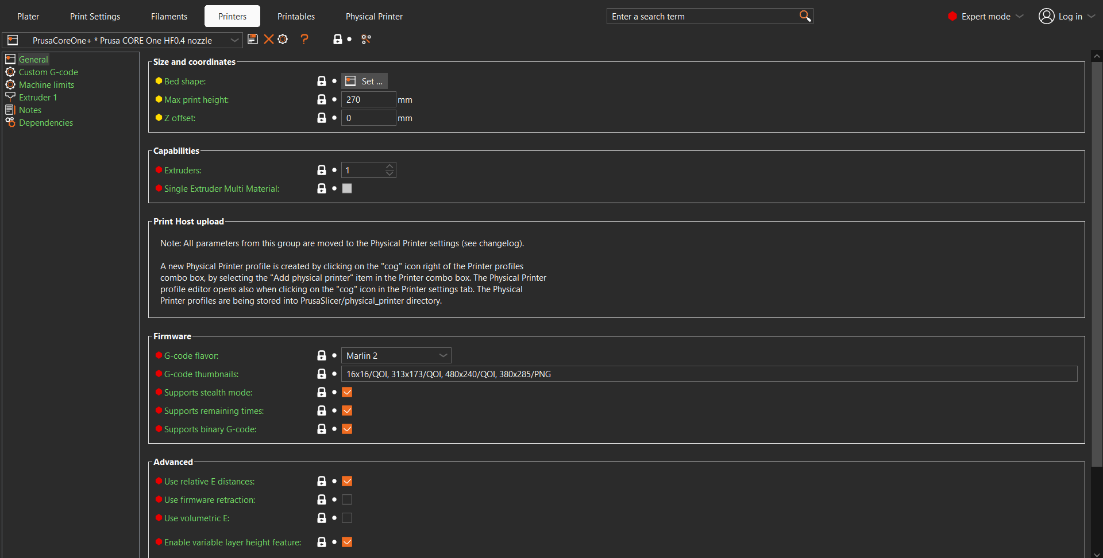The height and width of the screenshot is (558, 1103).
Task: Disable variable layer height feature checkbox
Action: [x=347, y=543]
